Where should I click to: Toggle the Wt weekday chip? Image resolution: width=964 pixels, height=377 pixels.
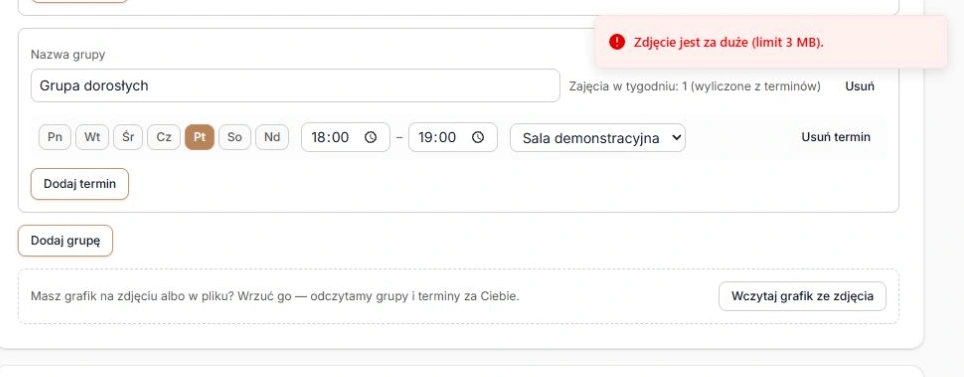point(92,137)
